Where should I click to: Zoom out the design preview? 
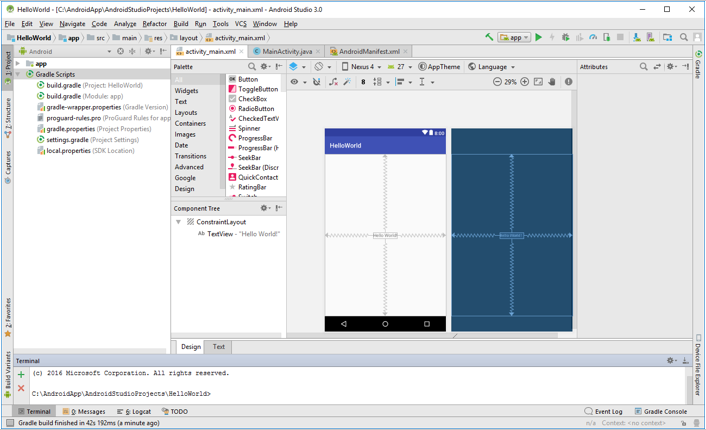497,82
